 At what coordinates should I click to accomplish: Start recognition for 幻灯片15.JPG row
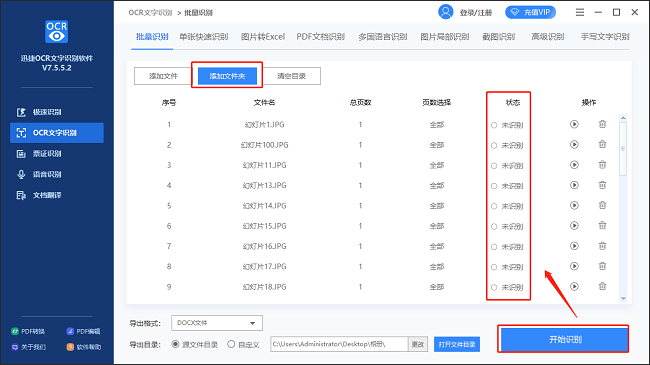574,226
